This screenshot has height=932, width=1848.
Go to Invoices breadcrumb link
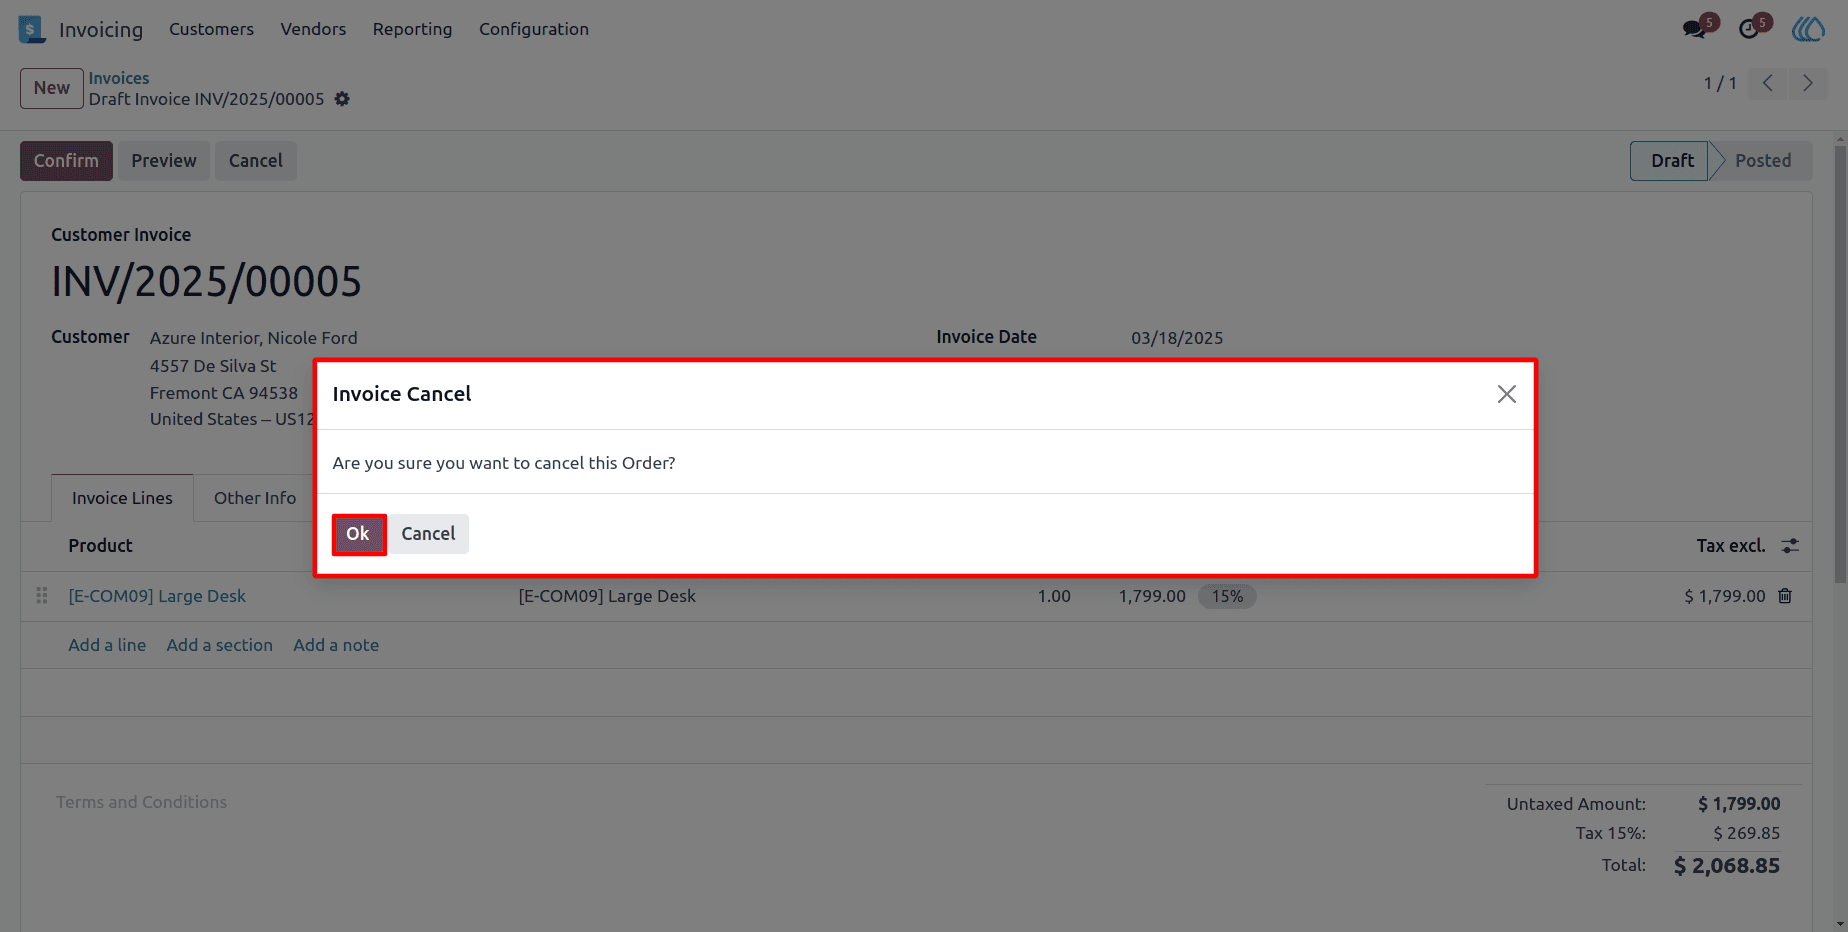pos(119,78)
